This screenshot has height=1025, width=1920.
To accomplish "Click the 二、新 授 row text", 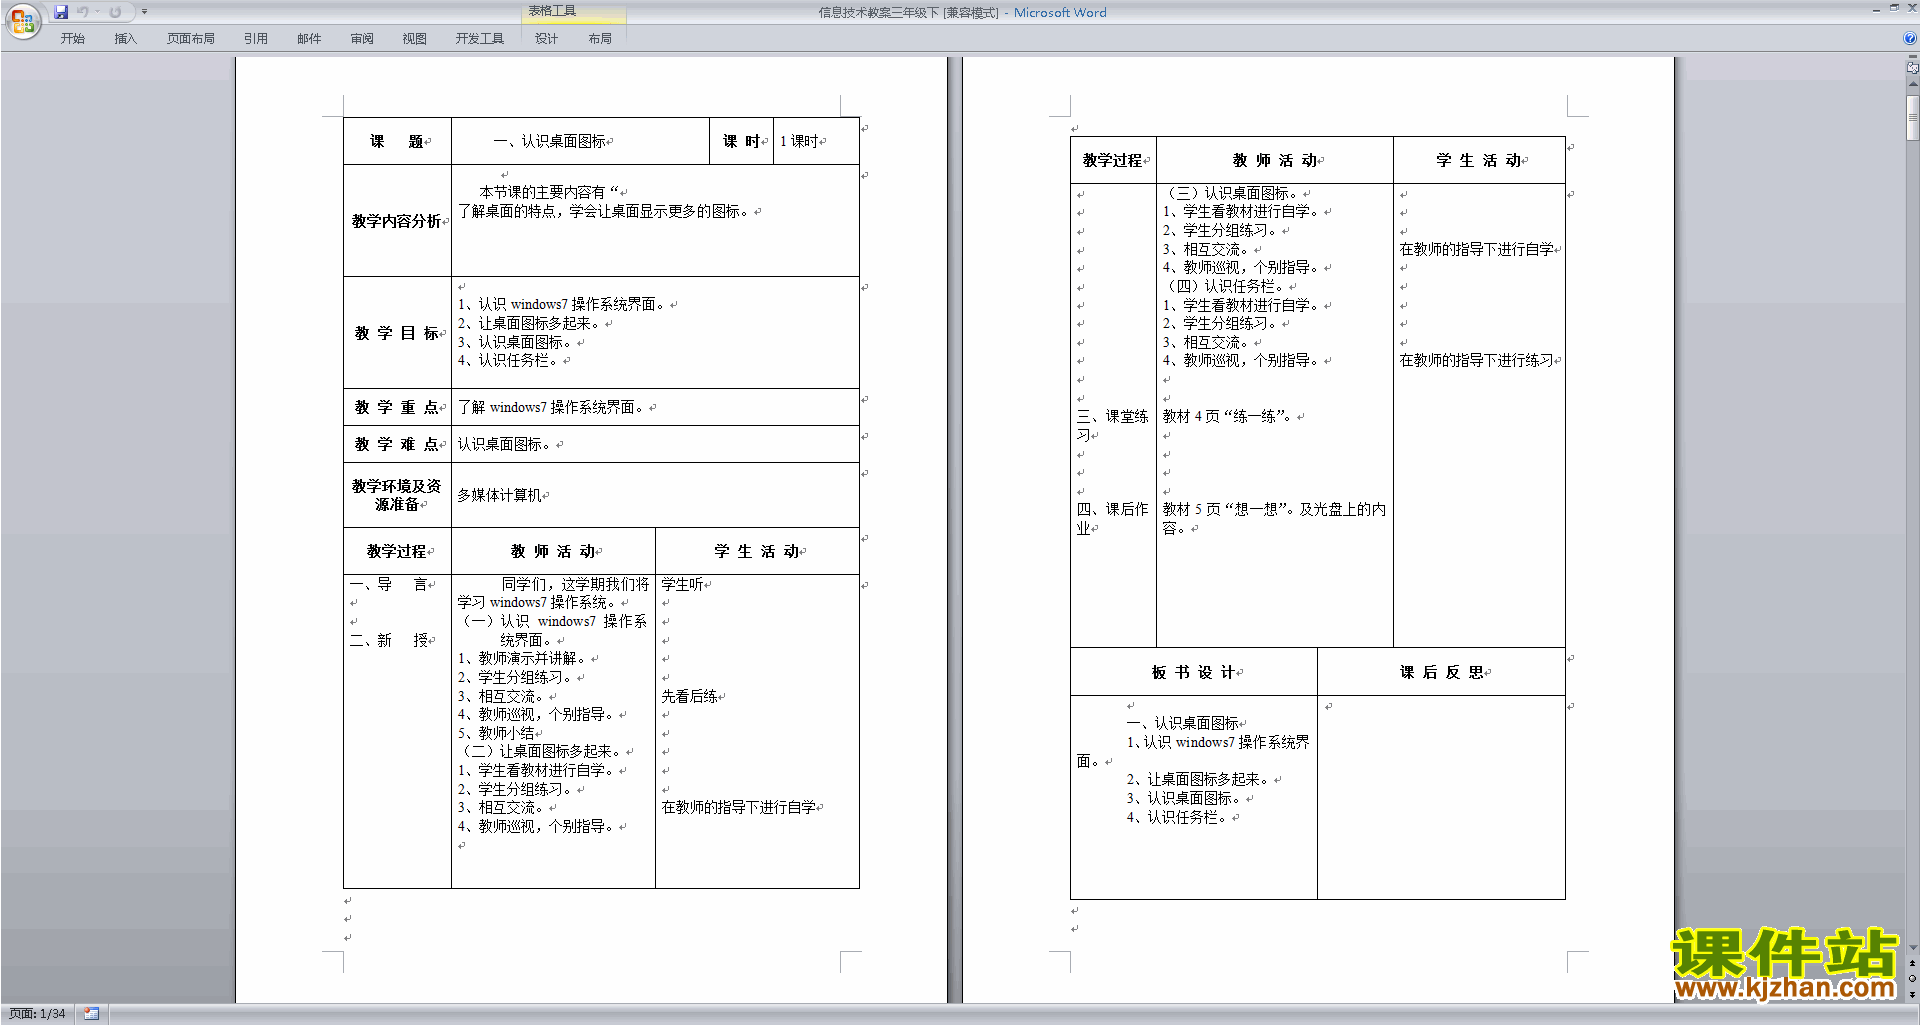I will 389,640.
